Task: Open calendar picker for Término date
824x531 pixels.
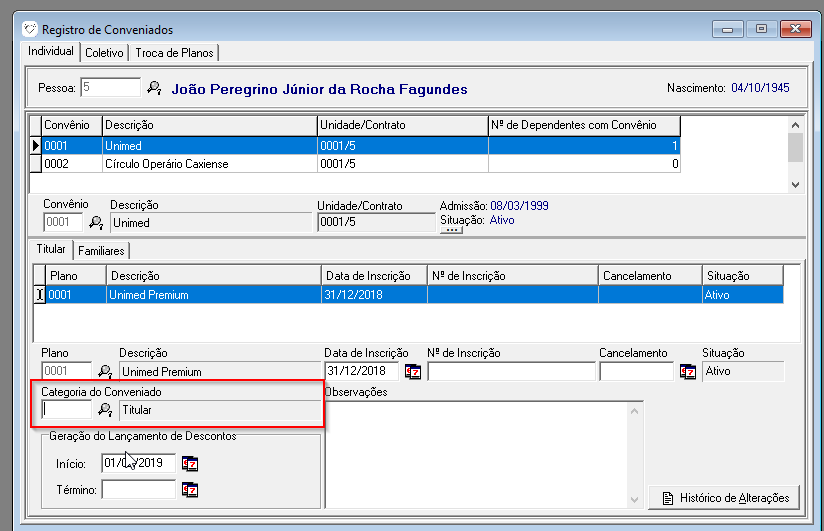Action: [x=190, y=490]
